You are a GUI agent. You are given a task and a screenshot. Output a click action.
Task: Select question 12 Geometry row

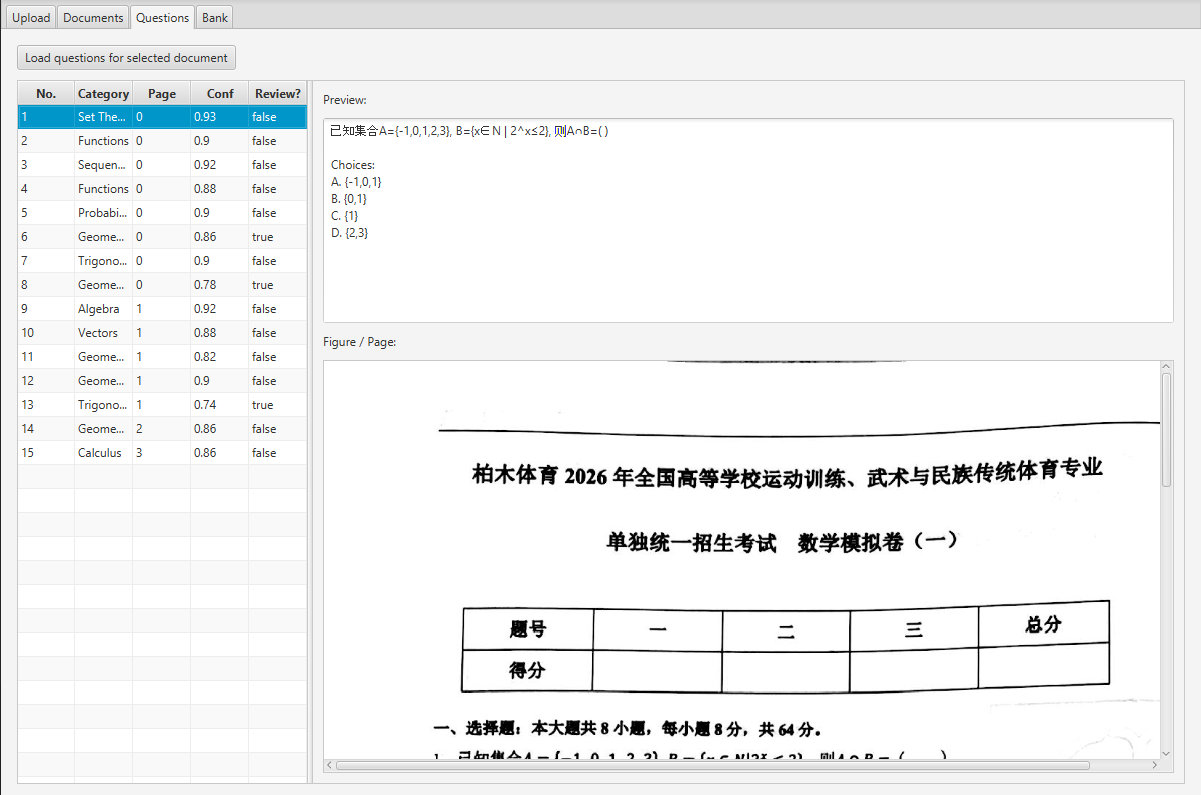click(x=162, y=381)
